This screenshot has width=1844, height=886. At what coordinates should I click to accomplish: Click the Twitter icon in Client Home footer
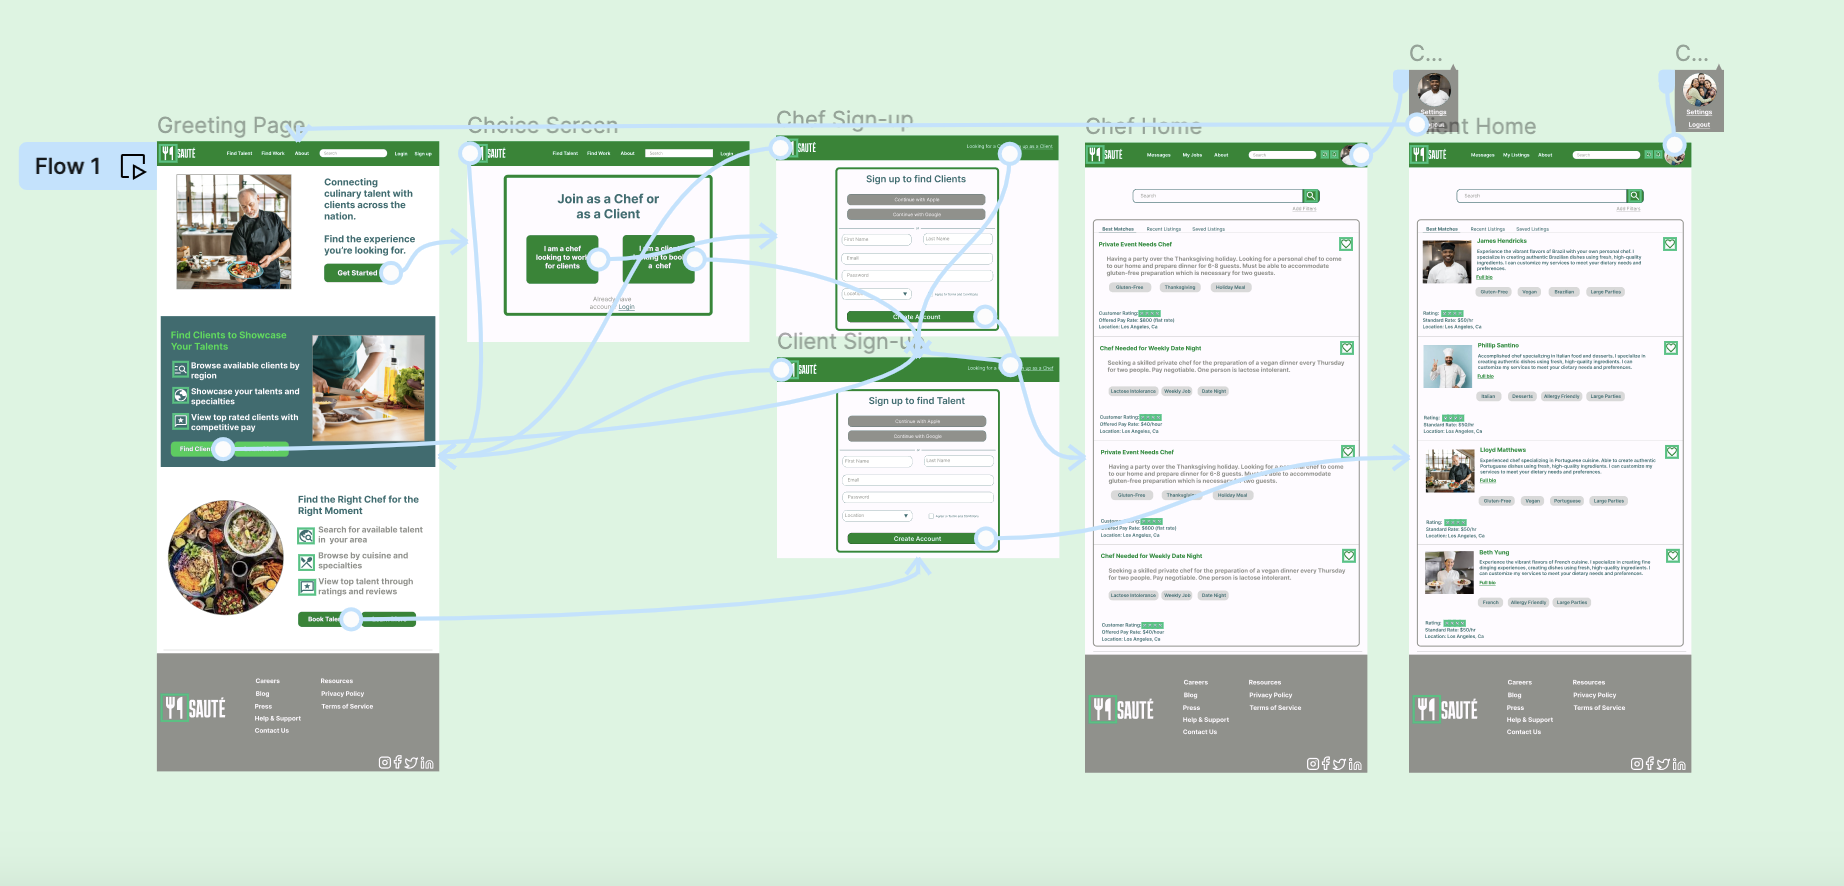1663,765
